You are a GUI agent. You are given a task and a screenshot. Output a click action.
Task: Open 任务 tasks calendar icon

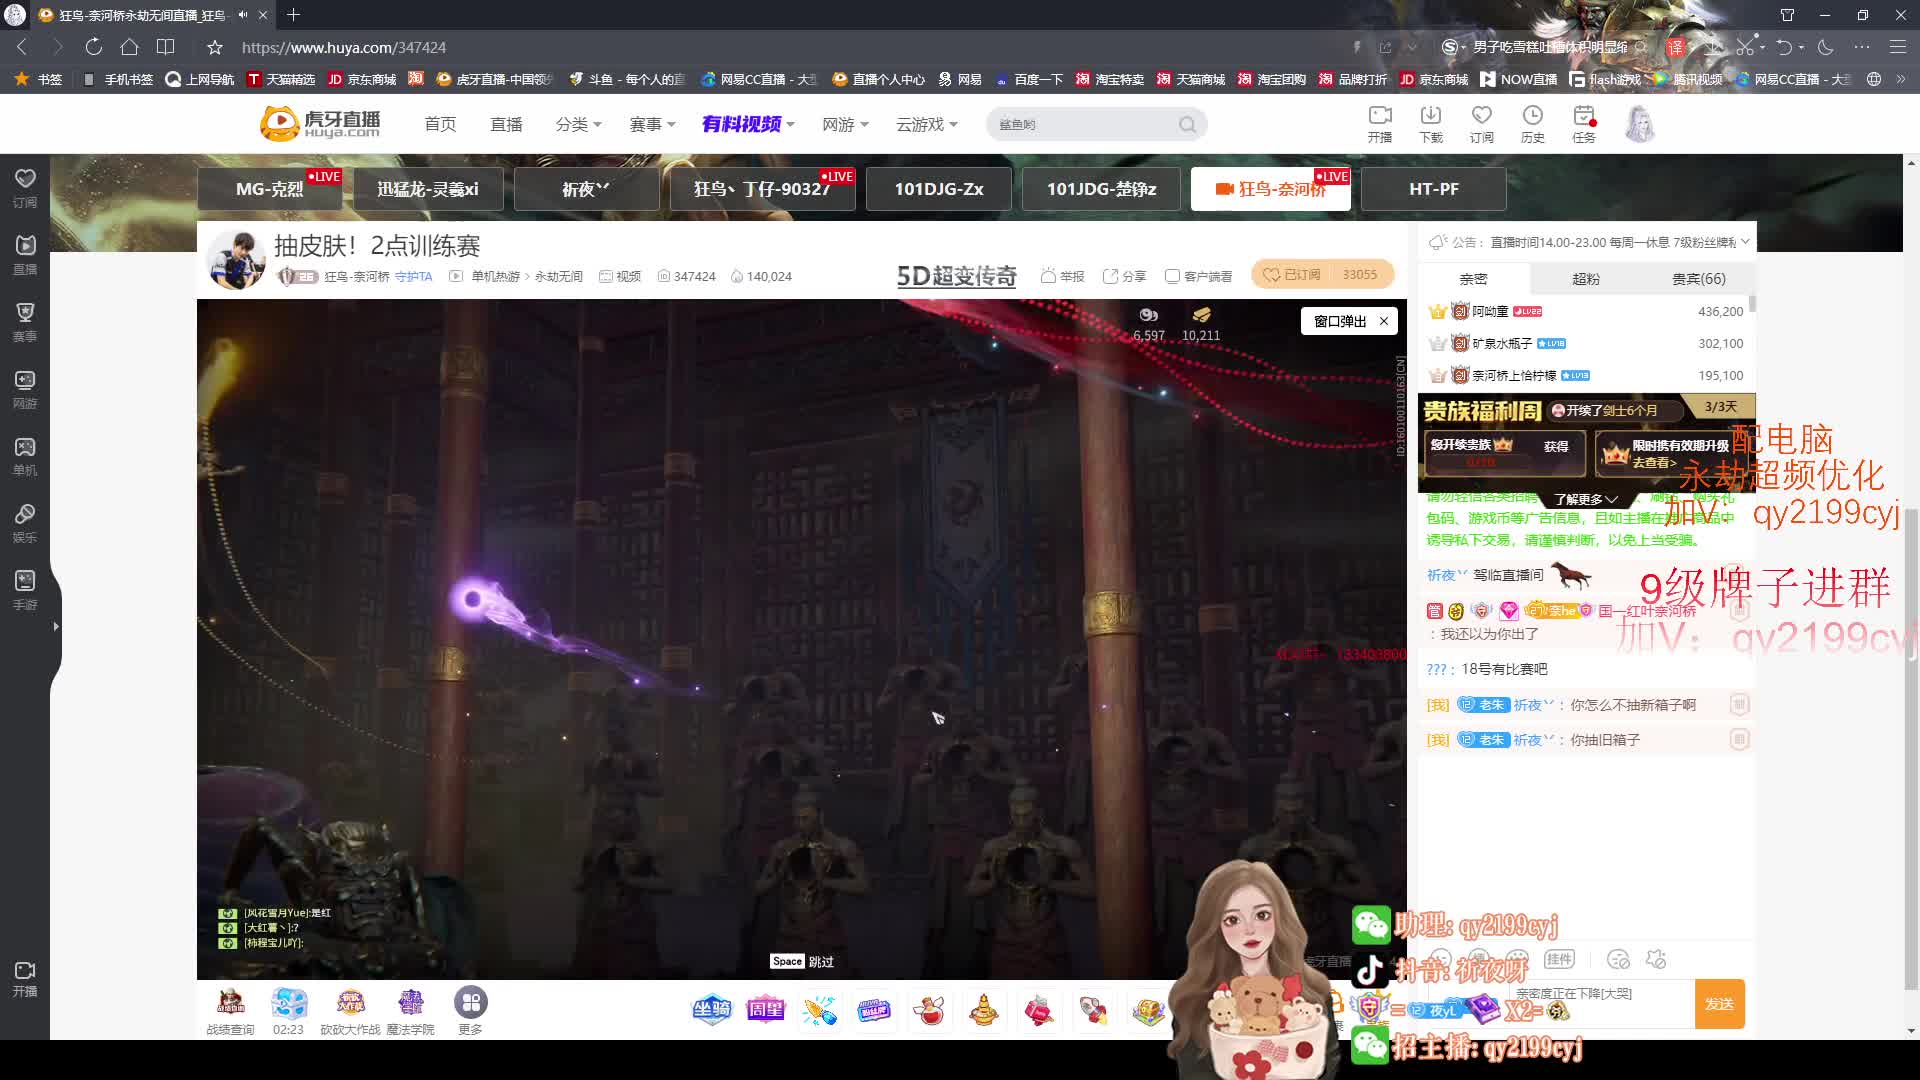coord(1584,124)
